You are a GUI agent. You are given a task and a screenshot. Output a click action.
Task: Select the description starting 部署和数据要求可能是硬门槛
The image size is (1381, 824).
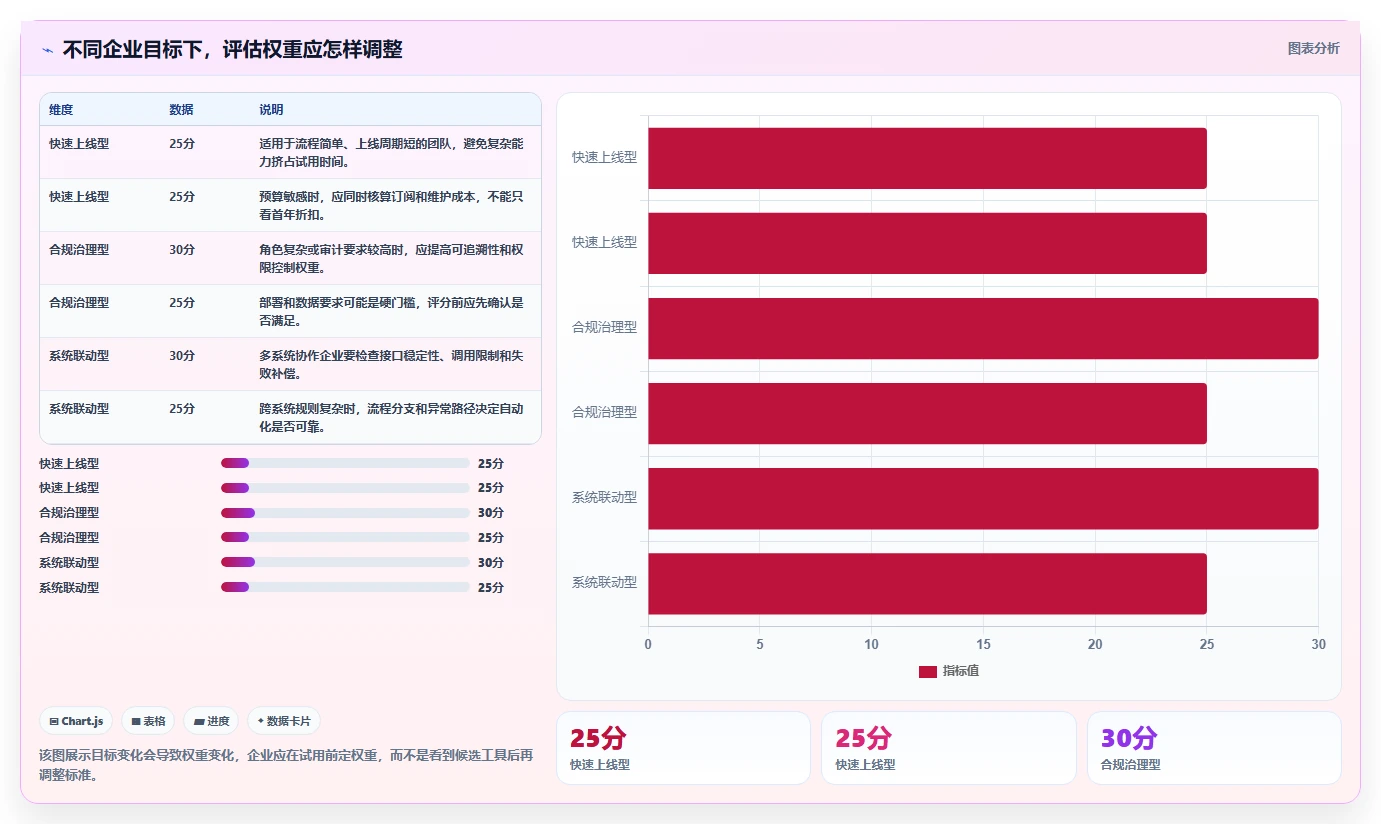(391, 311)
